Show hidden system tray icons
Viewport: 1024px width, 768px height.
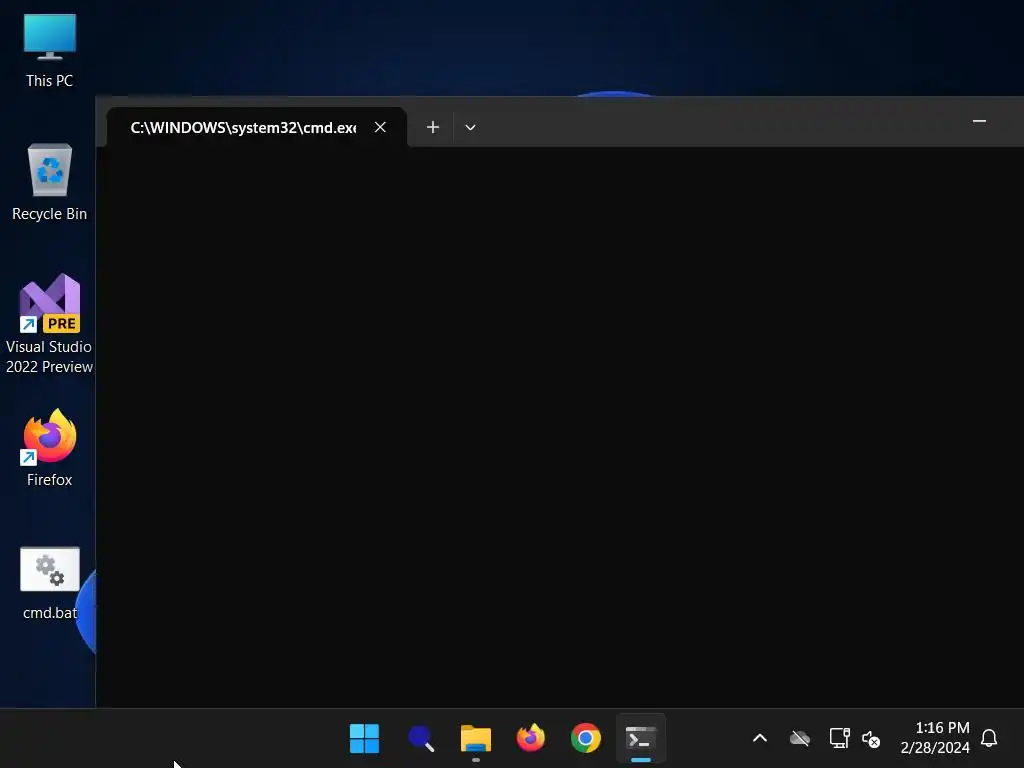(760, 739)
